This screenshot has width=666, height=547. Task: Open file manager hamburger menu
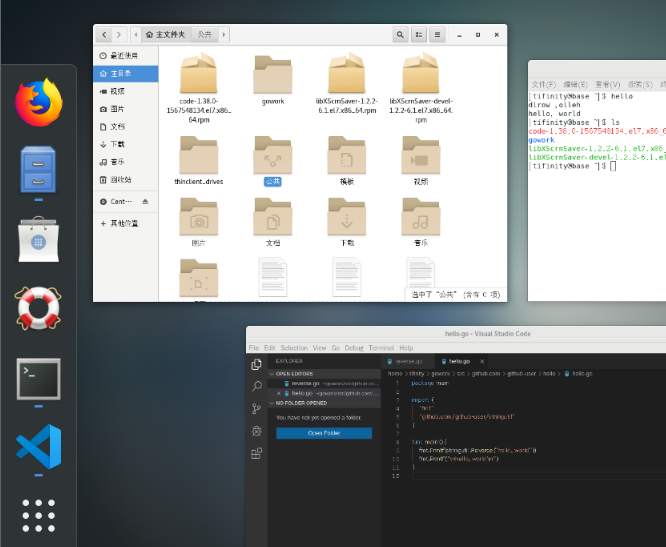[437, 35]
